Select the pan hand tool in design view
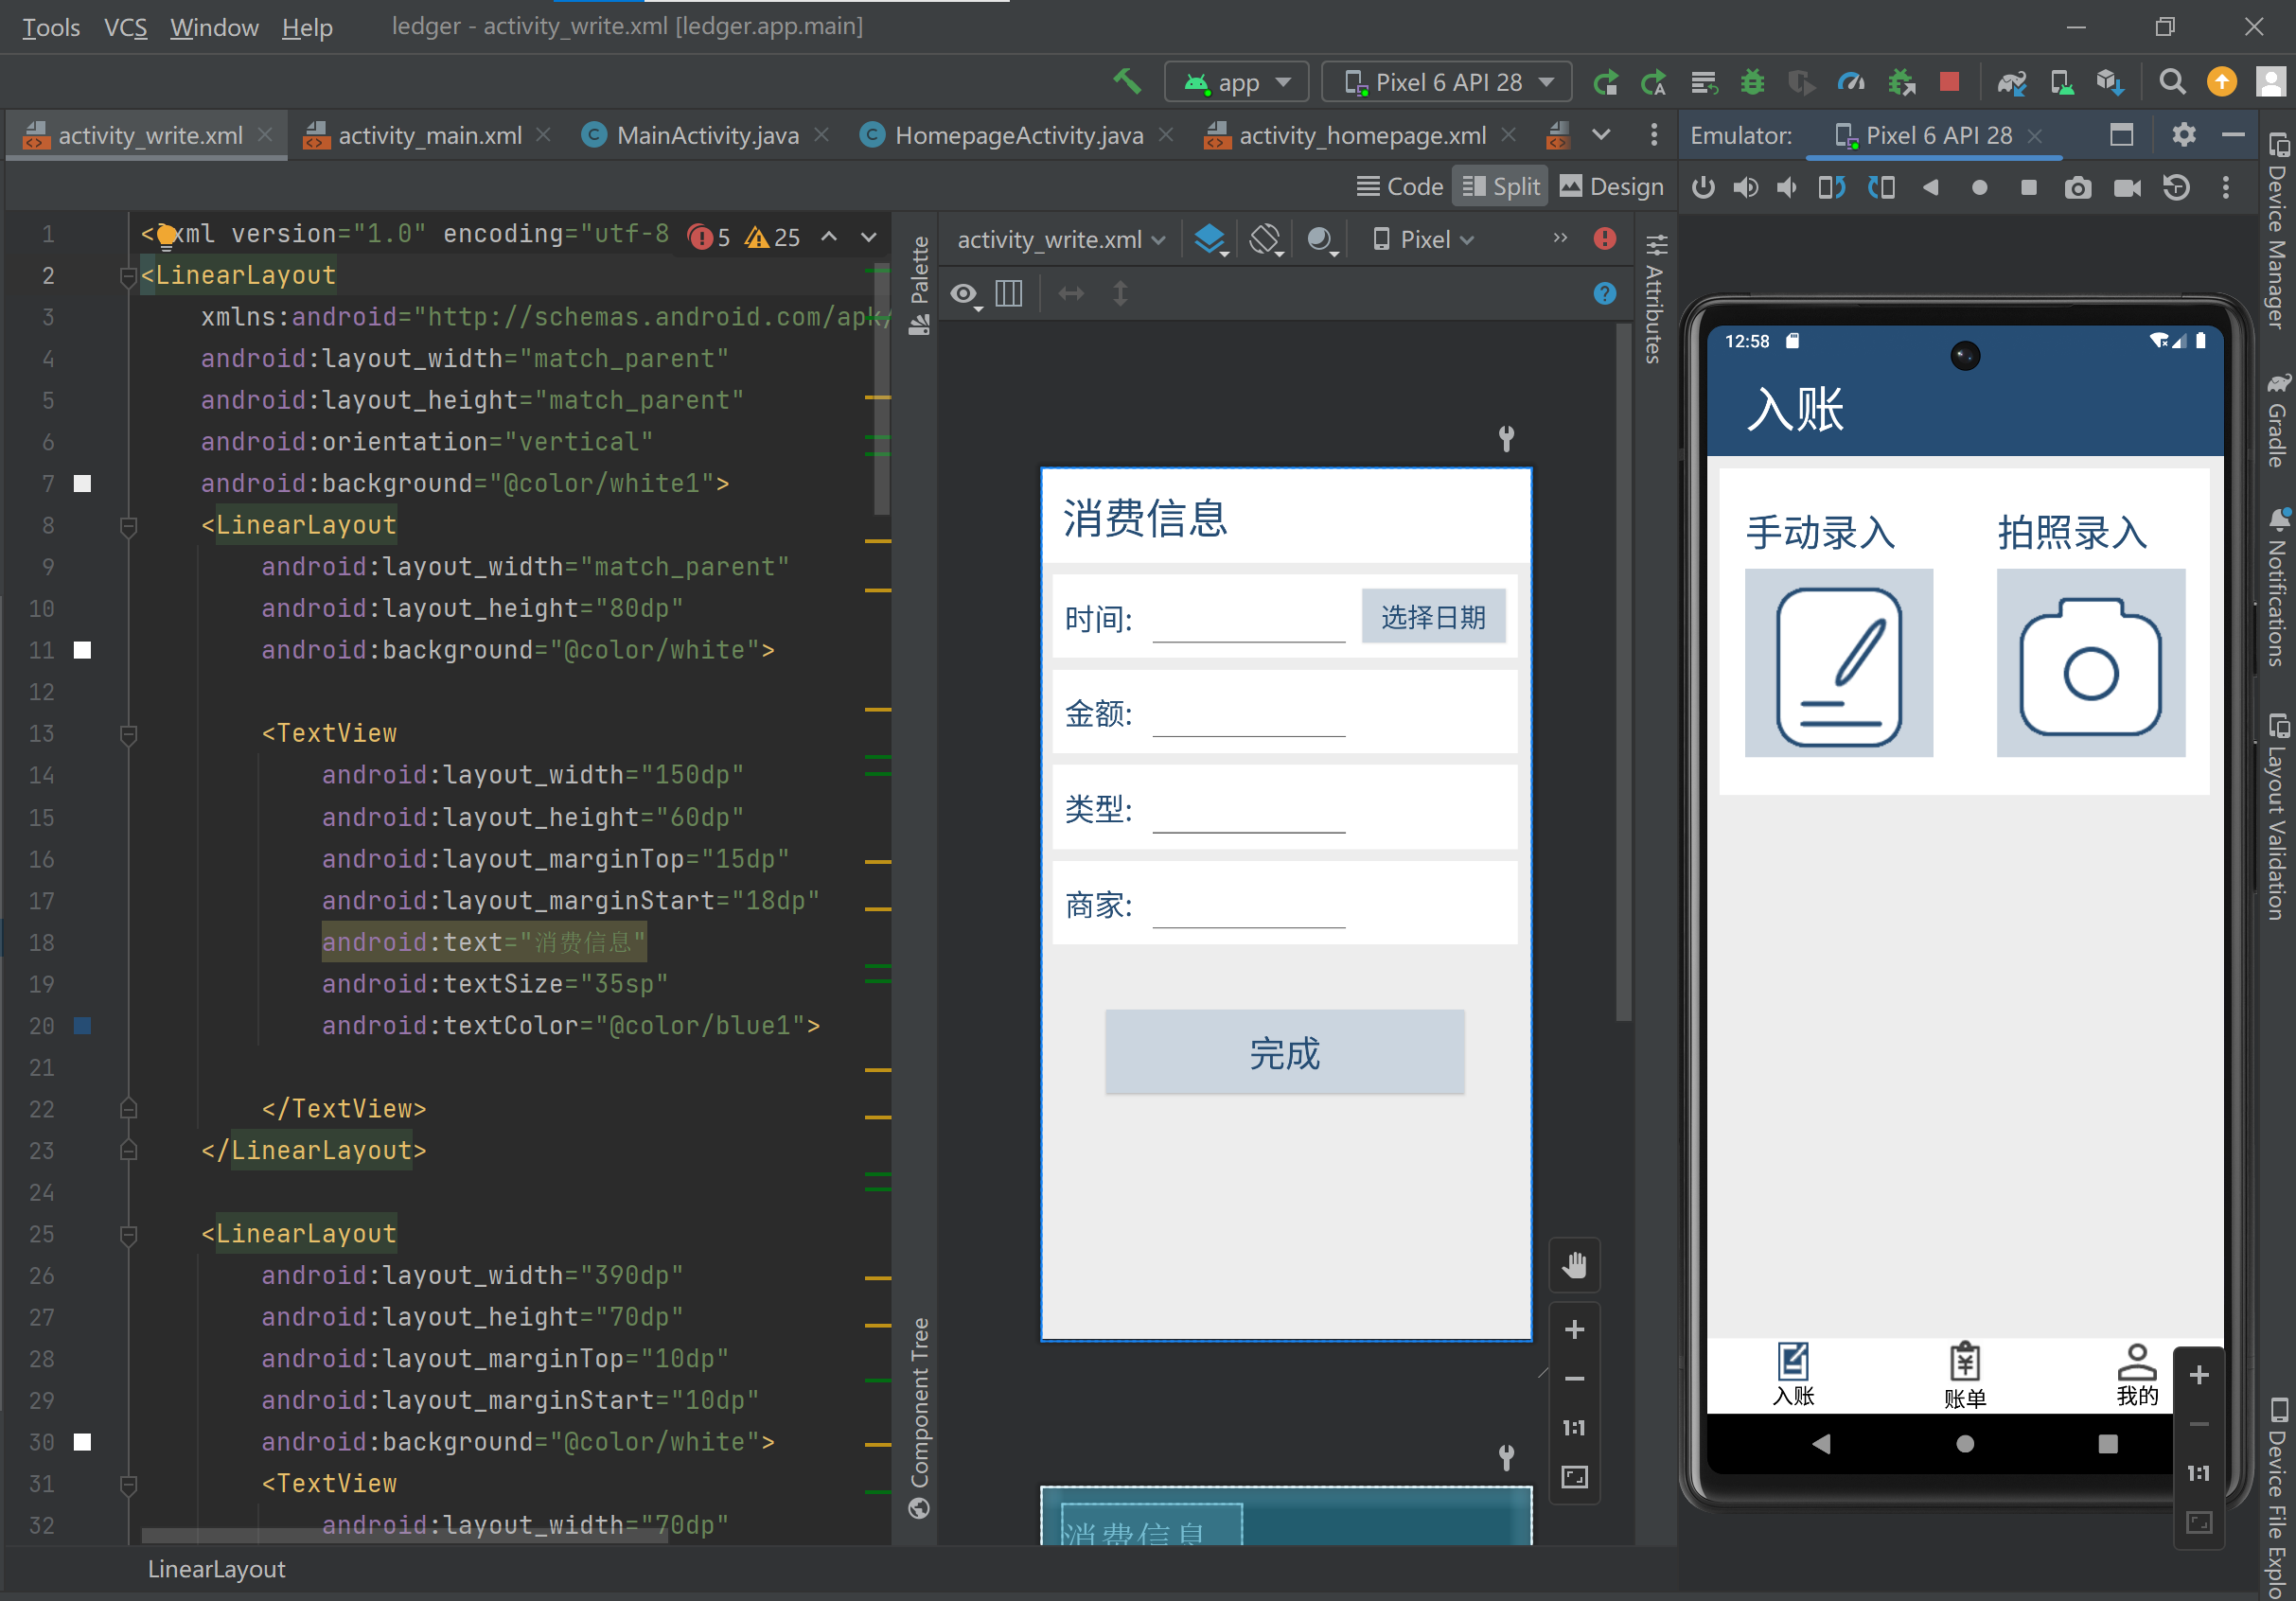The image size is (2296, 1601). tap(1574, 1266)
